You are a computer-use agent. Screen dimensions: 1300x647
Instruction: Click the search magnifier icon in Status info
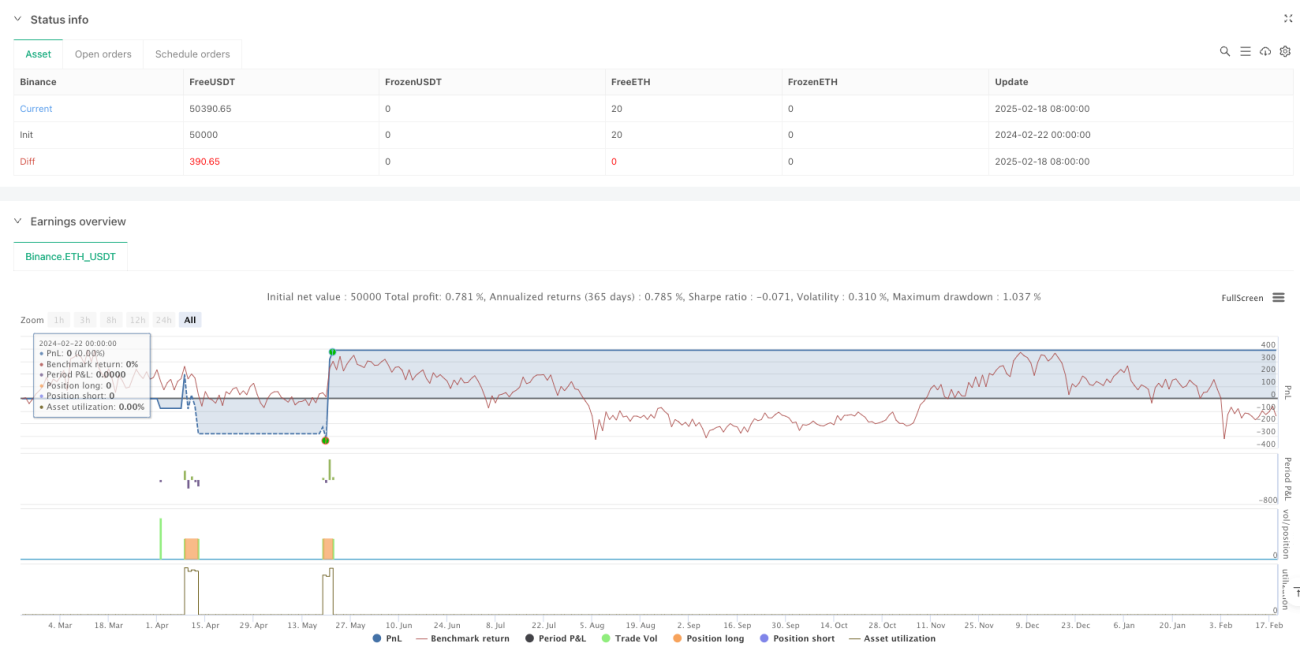(1225, 51)
